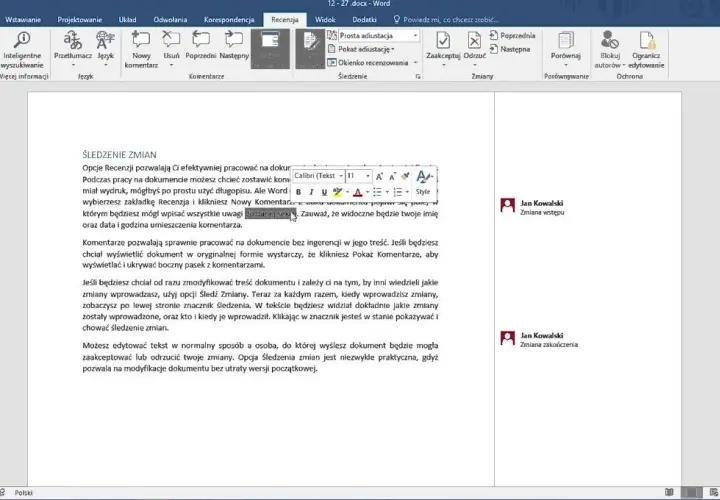
Task: Click the Zaakceptuj accept change icon
Action: click(x=443, y=40)
